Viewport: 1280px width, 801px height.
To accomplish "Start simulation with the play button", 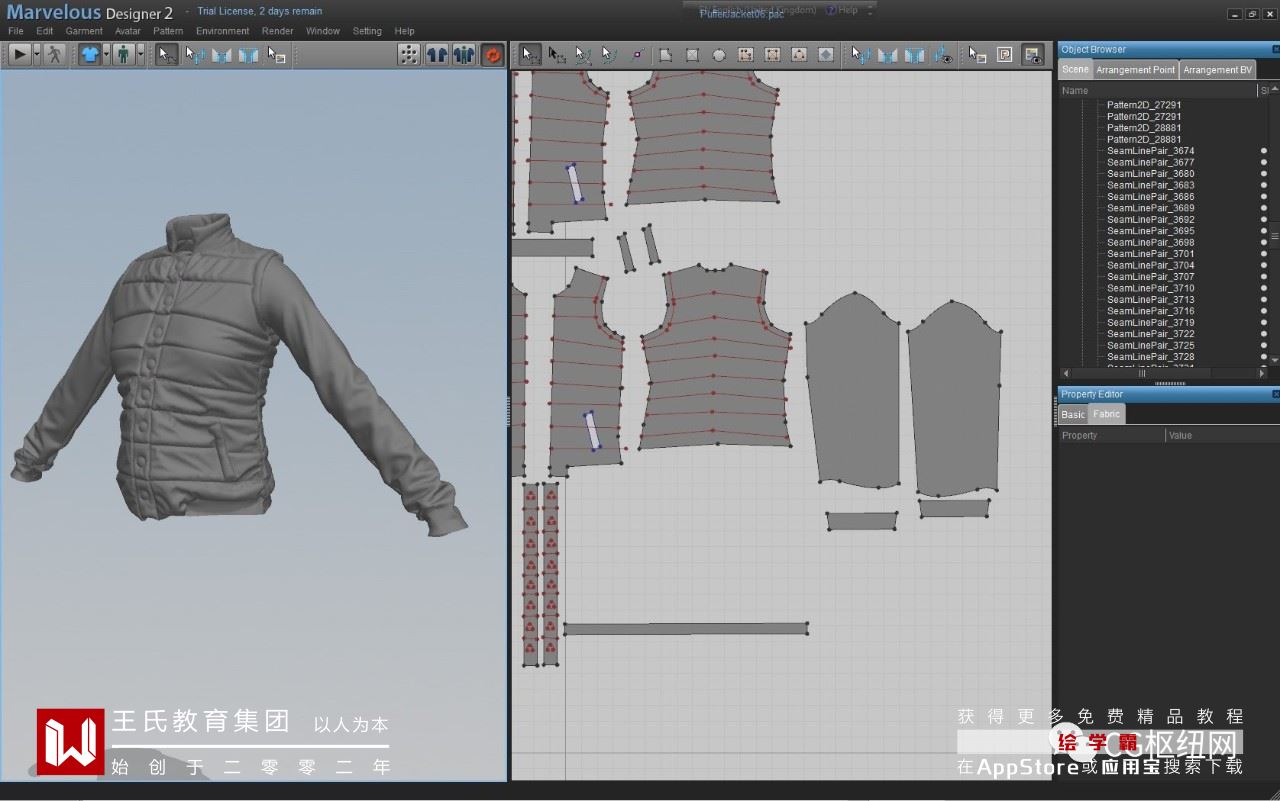I will coord(18,55).
